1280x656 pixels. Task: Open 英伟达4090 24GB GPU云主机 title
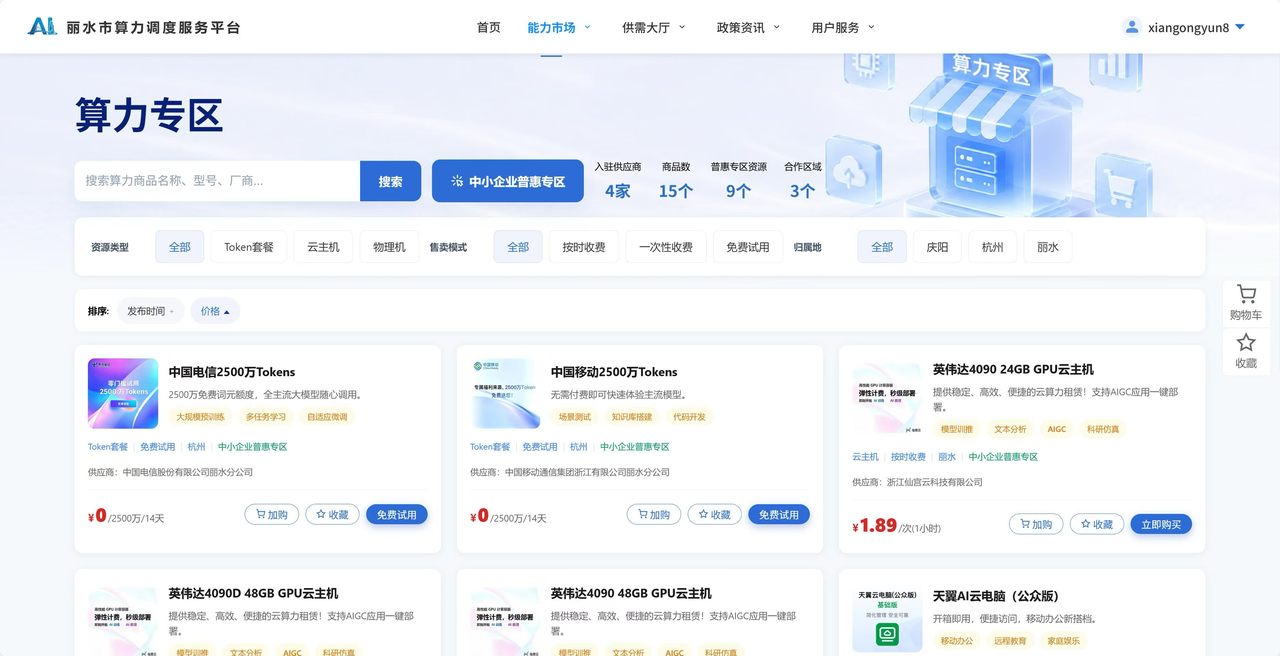click(x=1013, y=369)
